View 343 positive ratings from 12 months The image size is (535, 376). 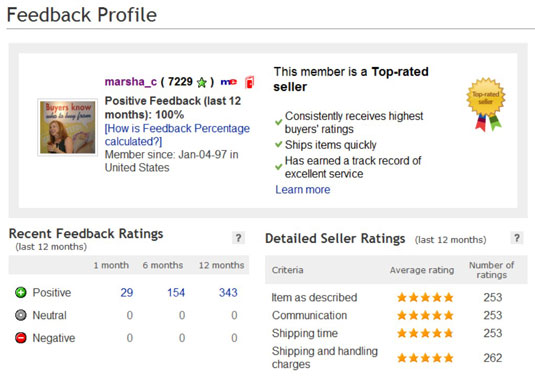228,292
